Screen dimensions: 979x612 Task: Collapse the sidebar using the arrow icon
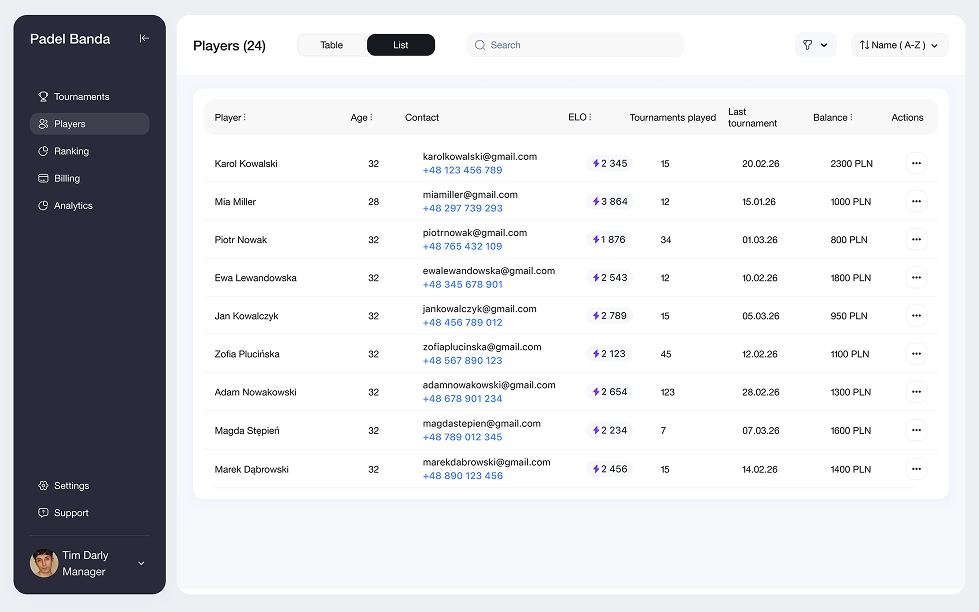tap(144, 39)
